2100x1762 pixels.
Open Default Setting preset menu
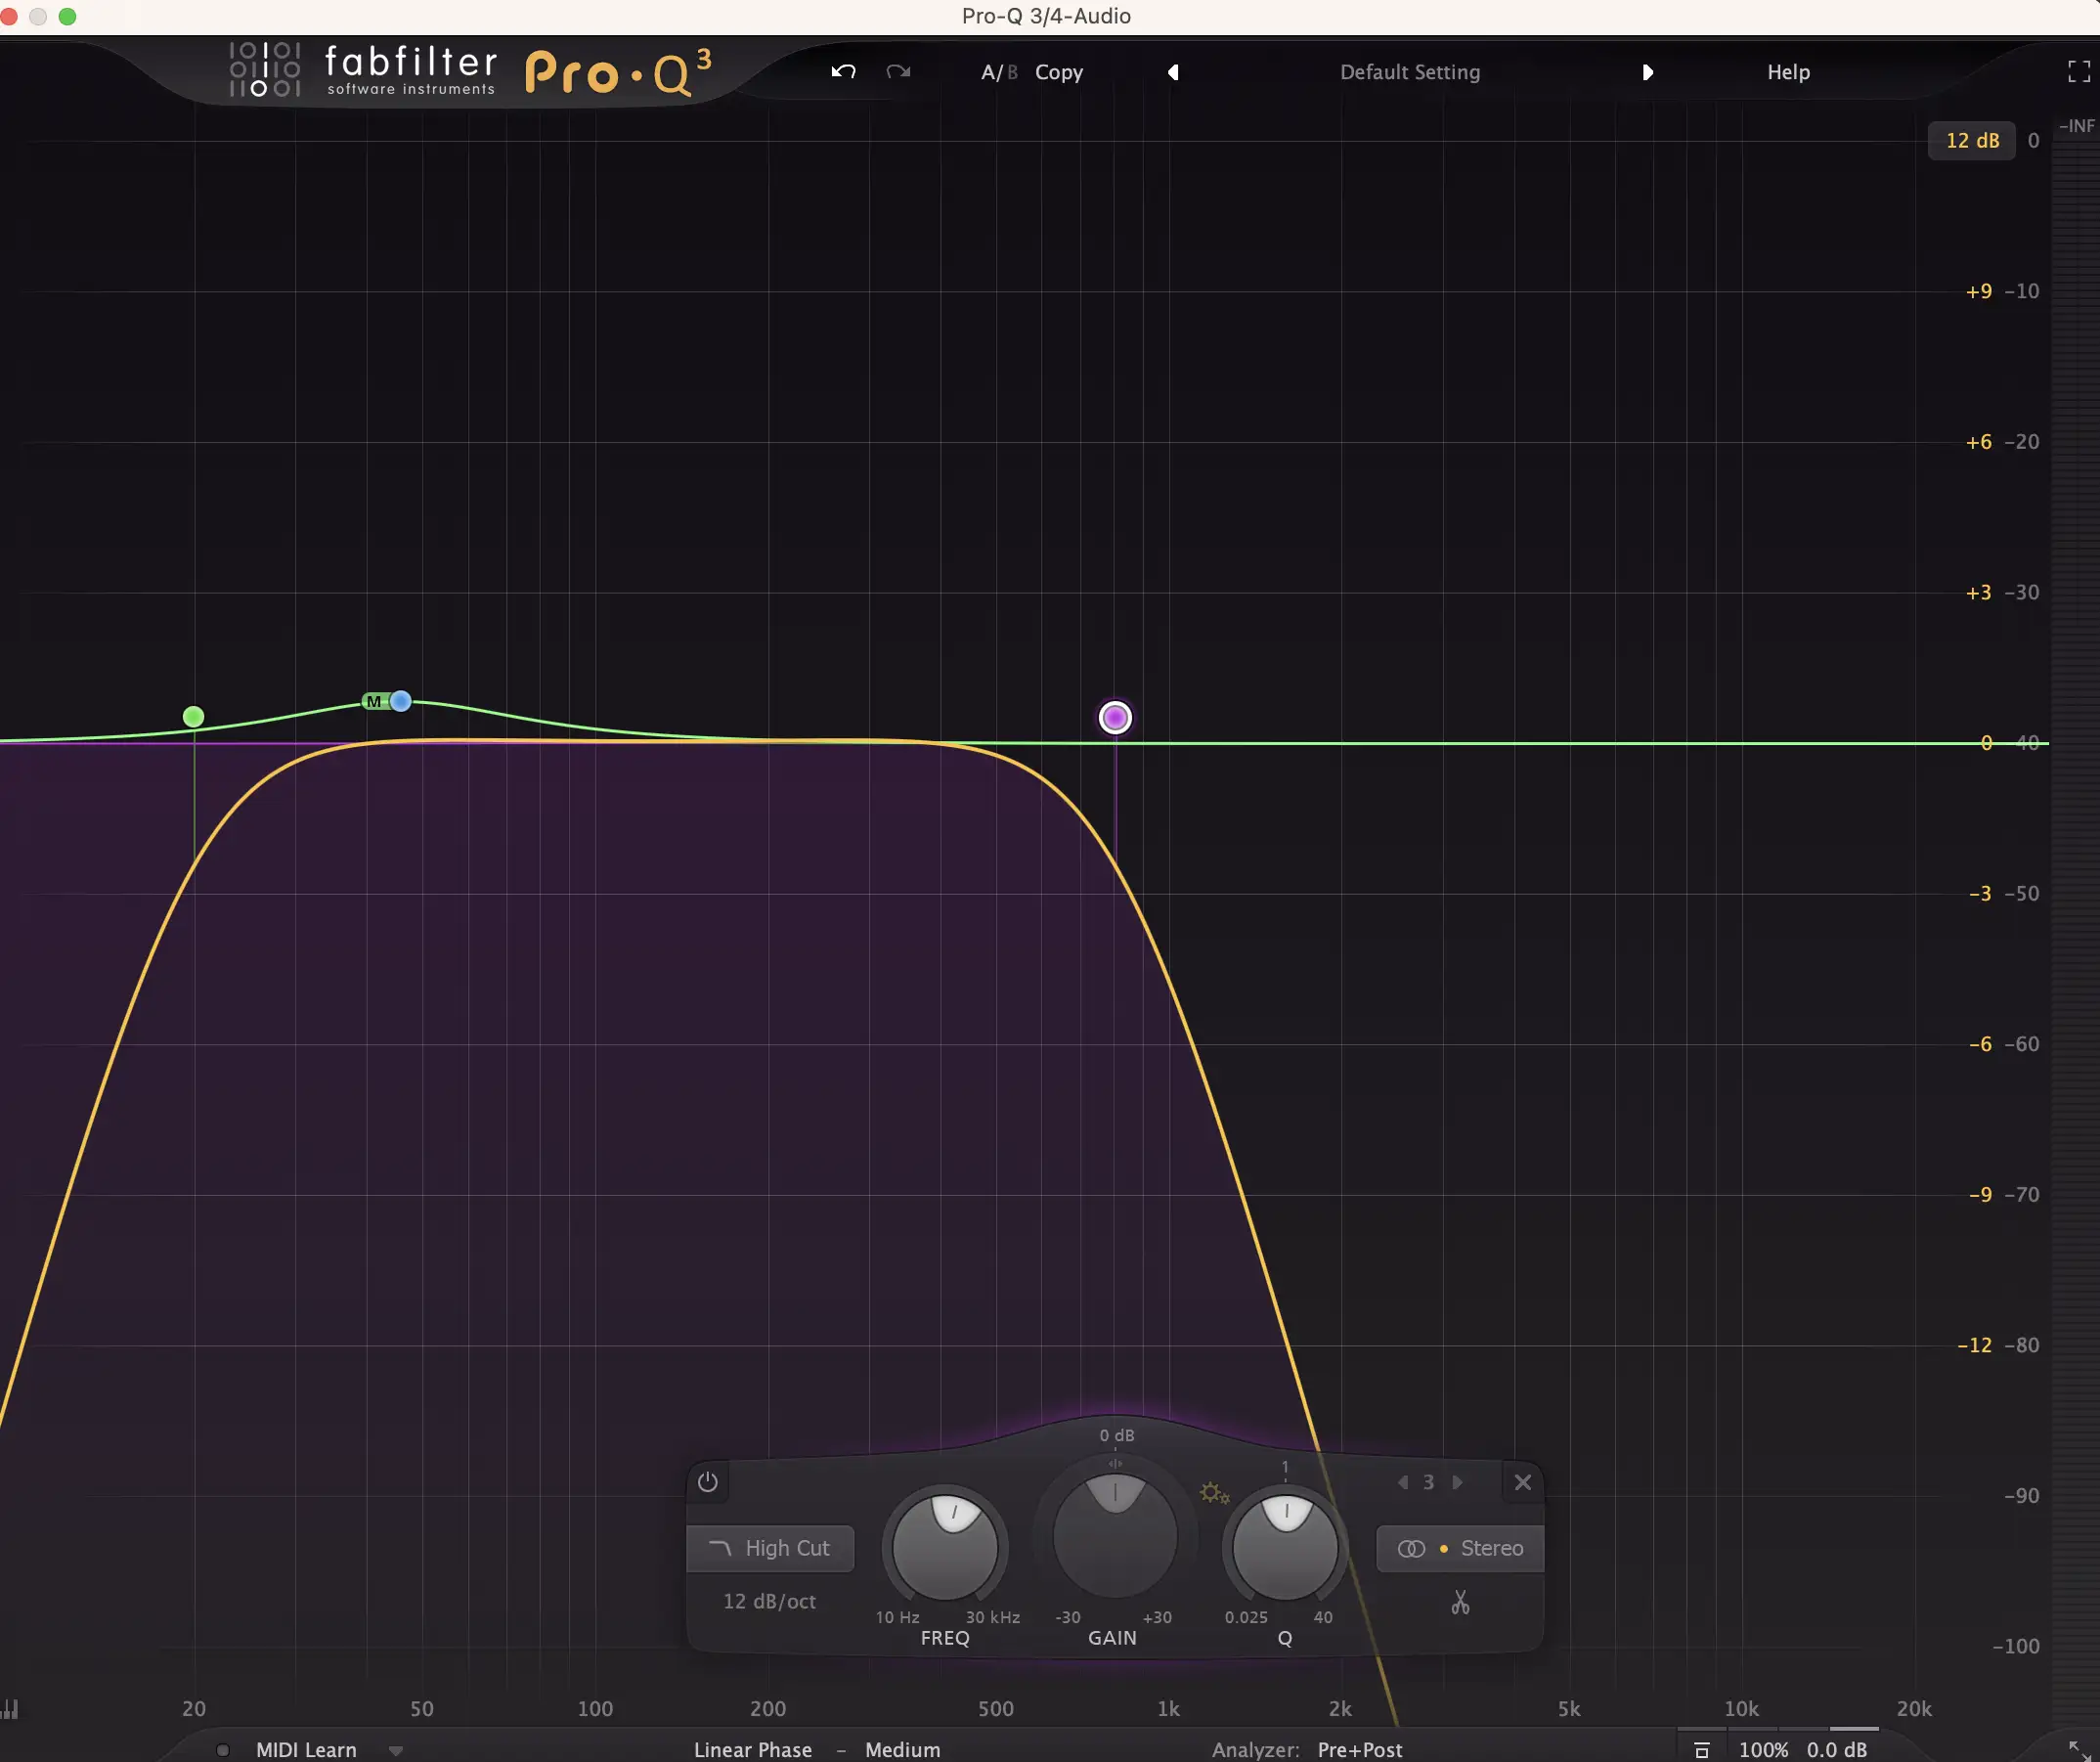point(1409,72)
